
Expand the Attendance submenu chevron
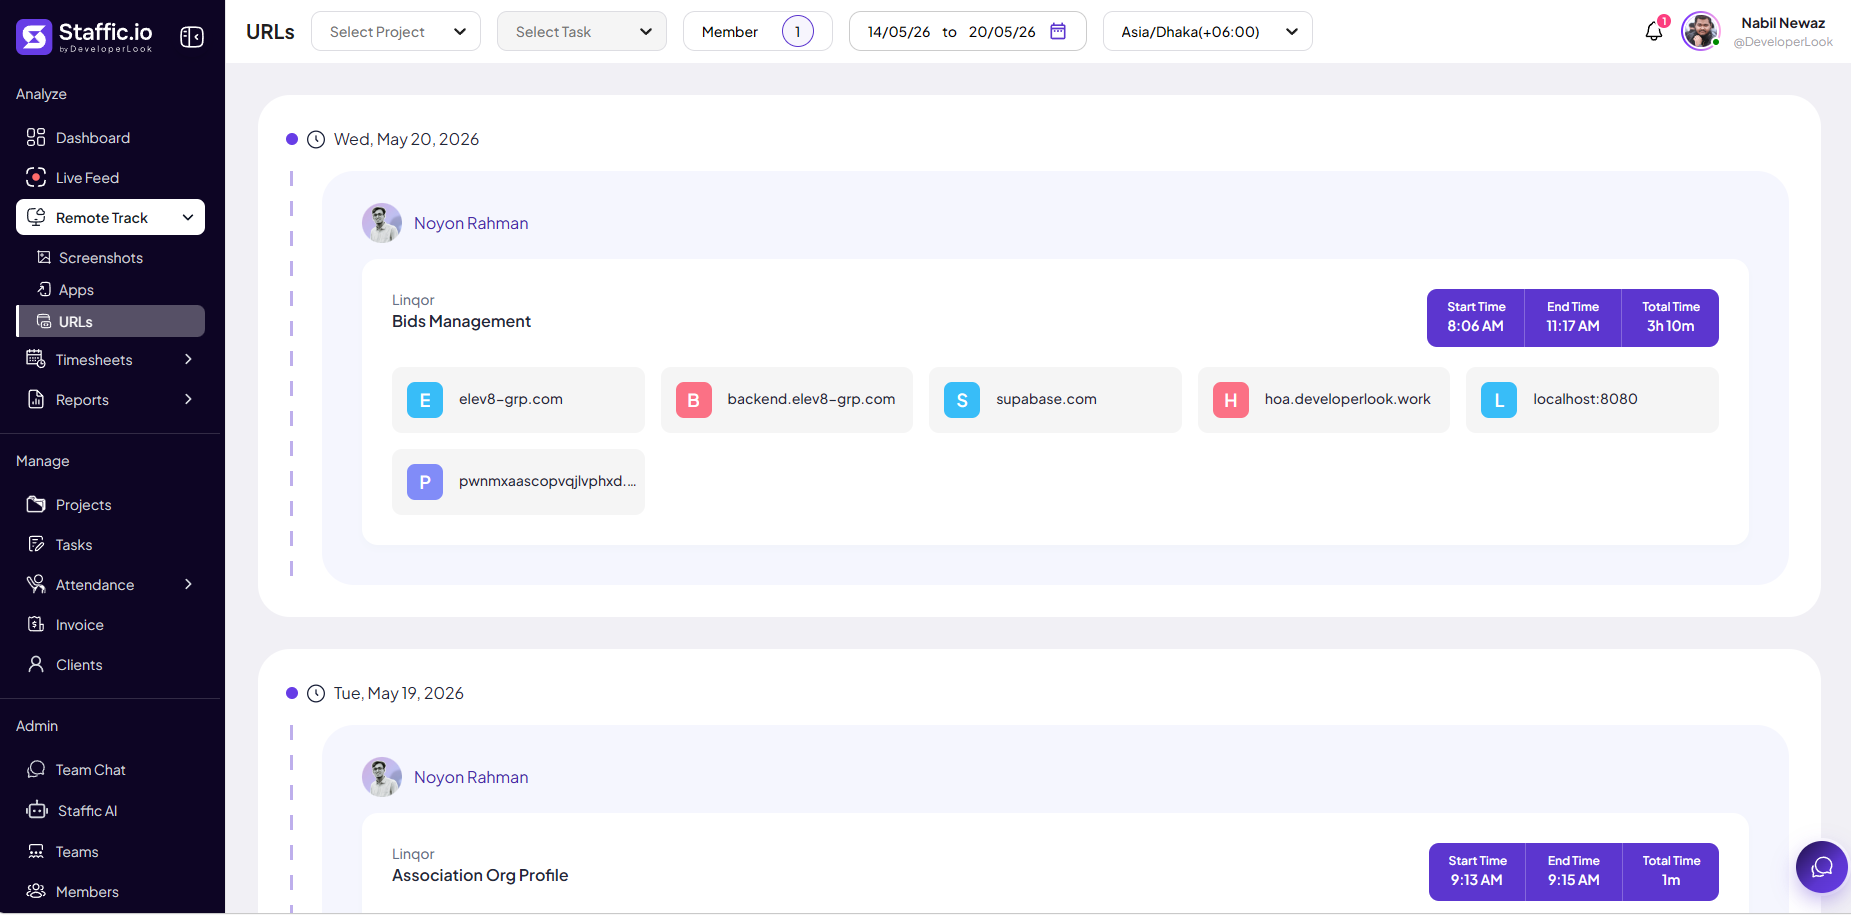coord(188,584)
